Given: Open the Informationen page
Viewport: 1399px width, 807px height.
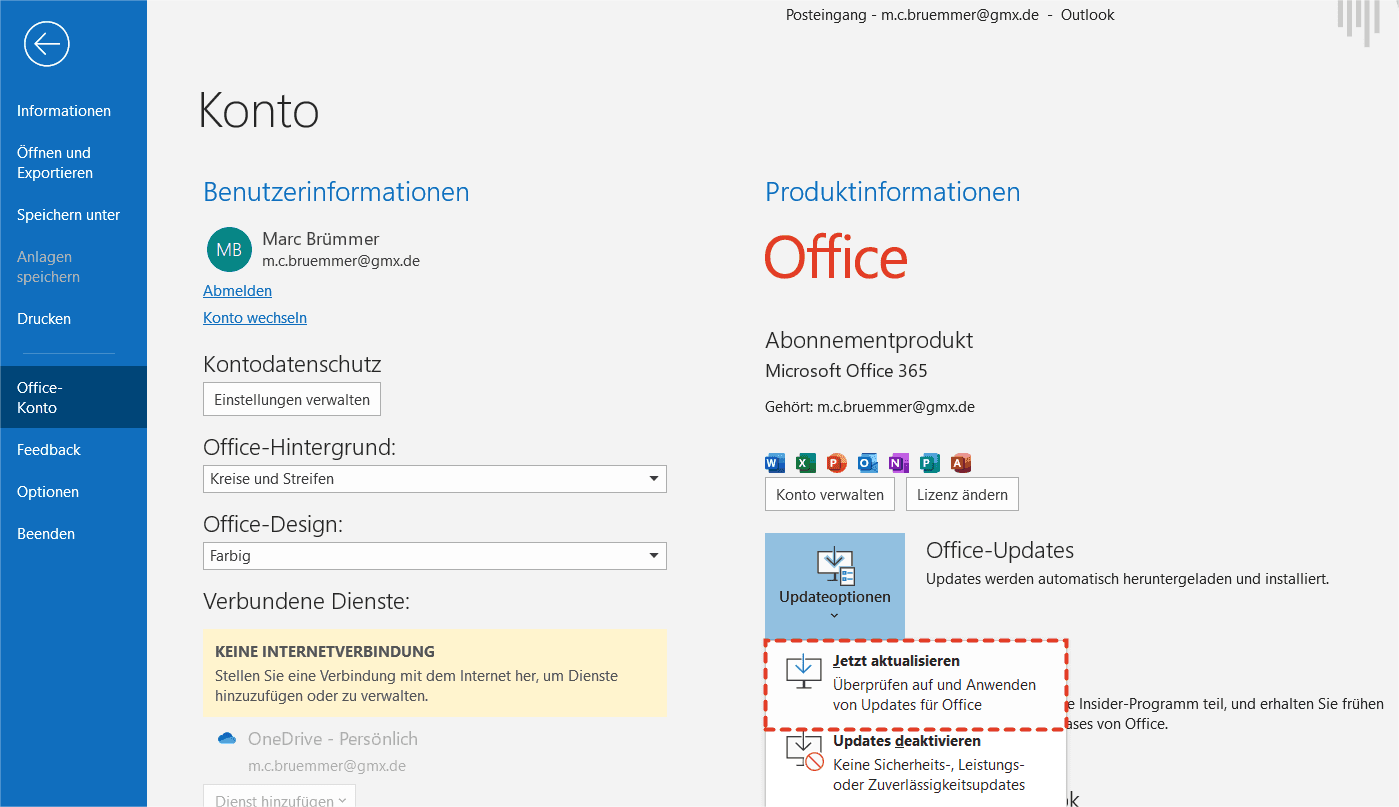Looking at the screenshot, I should coord(64,111).
